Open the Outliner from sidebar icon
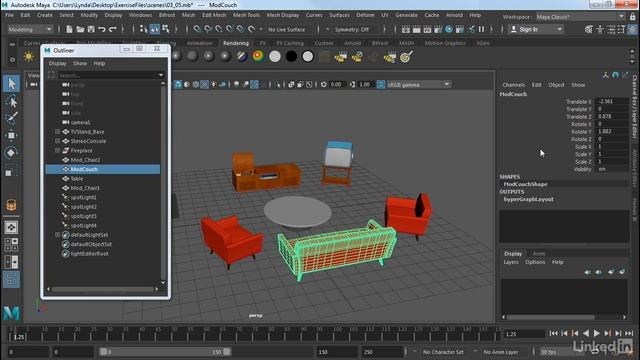Viewport: 640px width, 360px height. coord(11,280)
